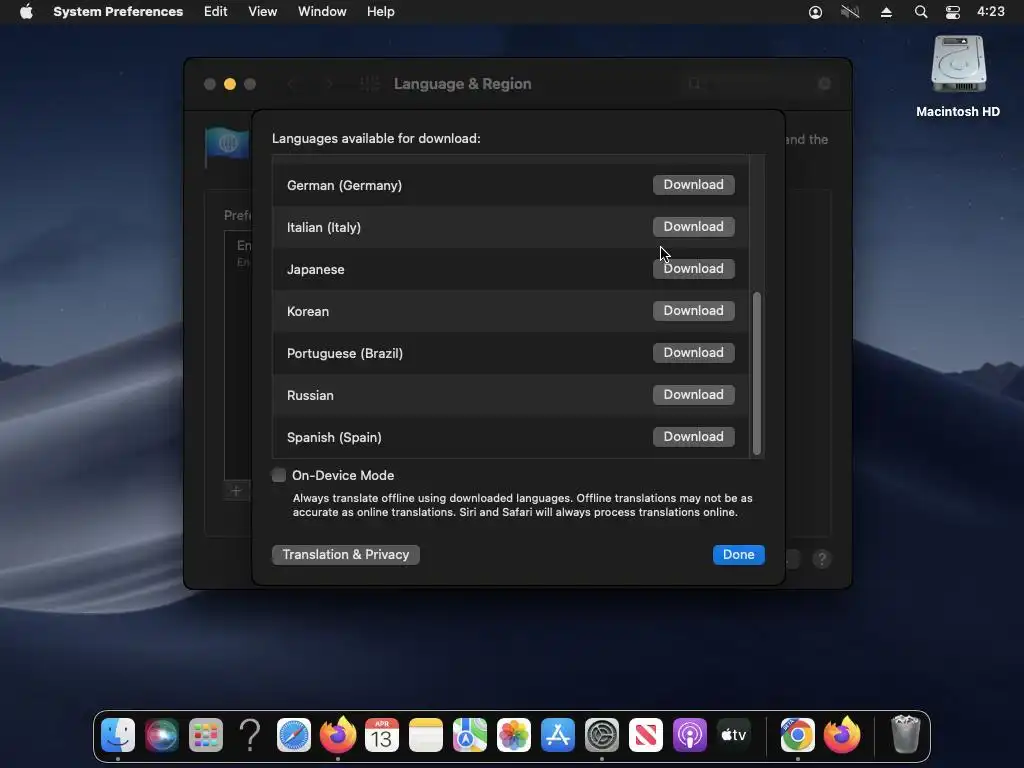Open the Apple menu

pyautogui.click(x=26, y=12)
